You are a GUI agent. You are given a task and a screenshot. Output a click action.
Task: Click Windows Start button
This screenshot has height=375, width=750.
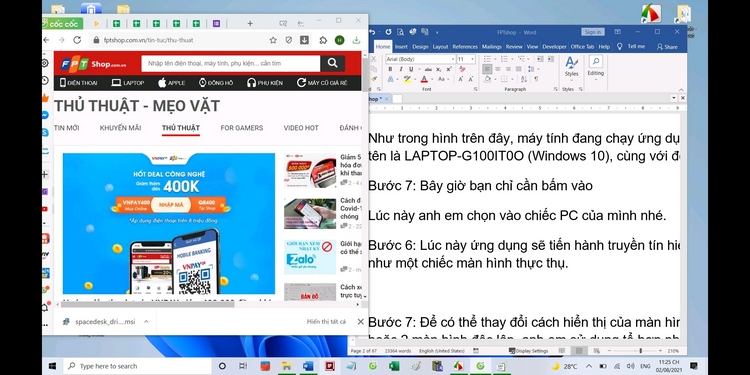tap(52, 366)
